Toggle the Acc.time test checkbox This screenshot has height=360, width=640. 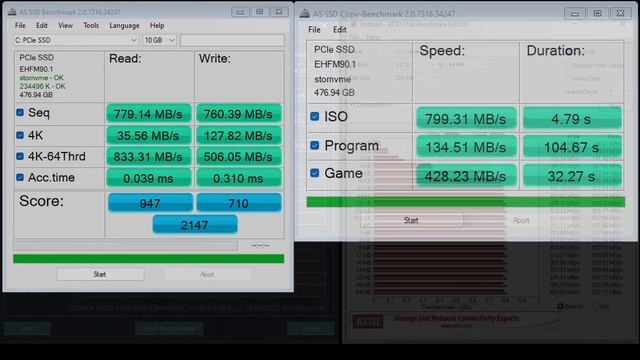point(20,177)
